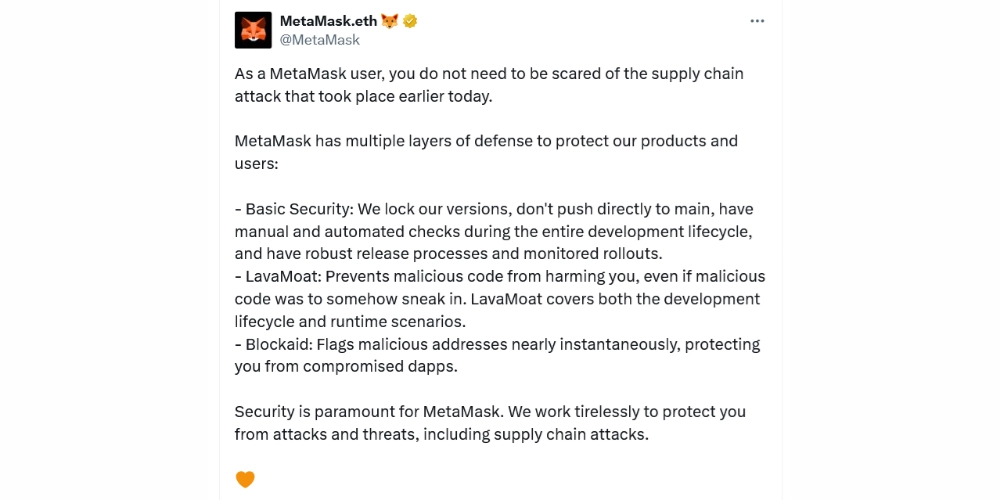Click the 'As a MetaMask user' opening line
The image size is (1000, 500).
[489, 74]
